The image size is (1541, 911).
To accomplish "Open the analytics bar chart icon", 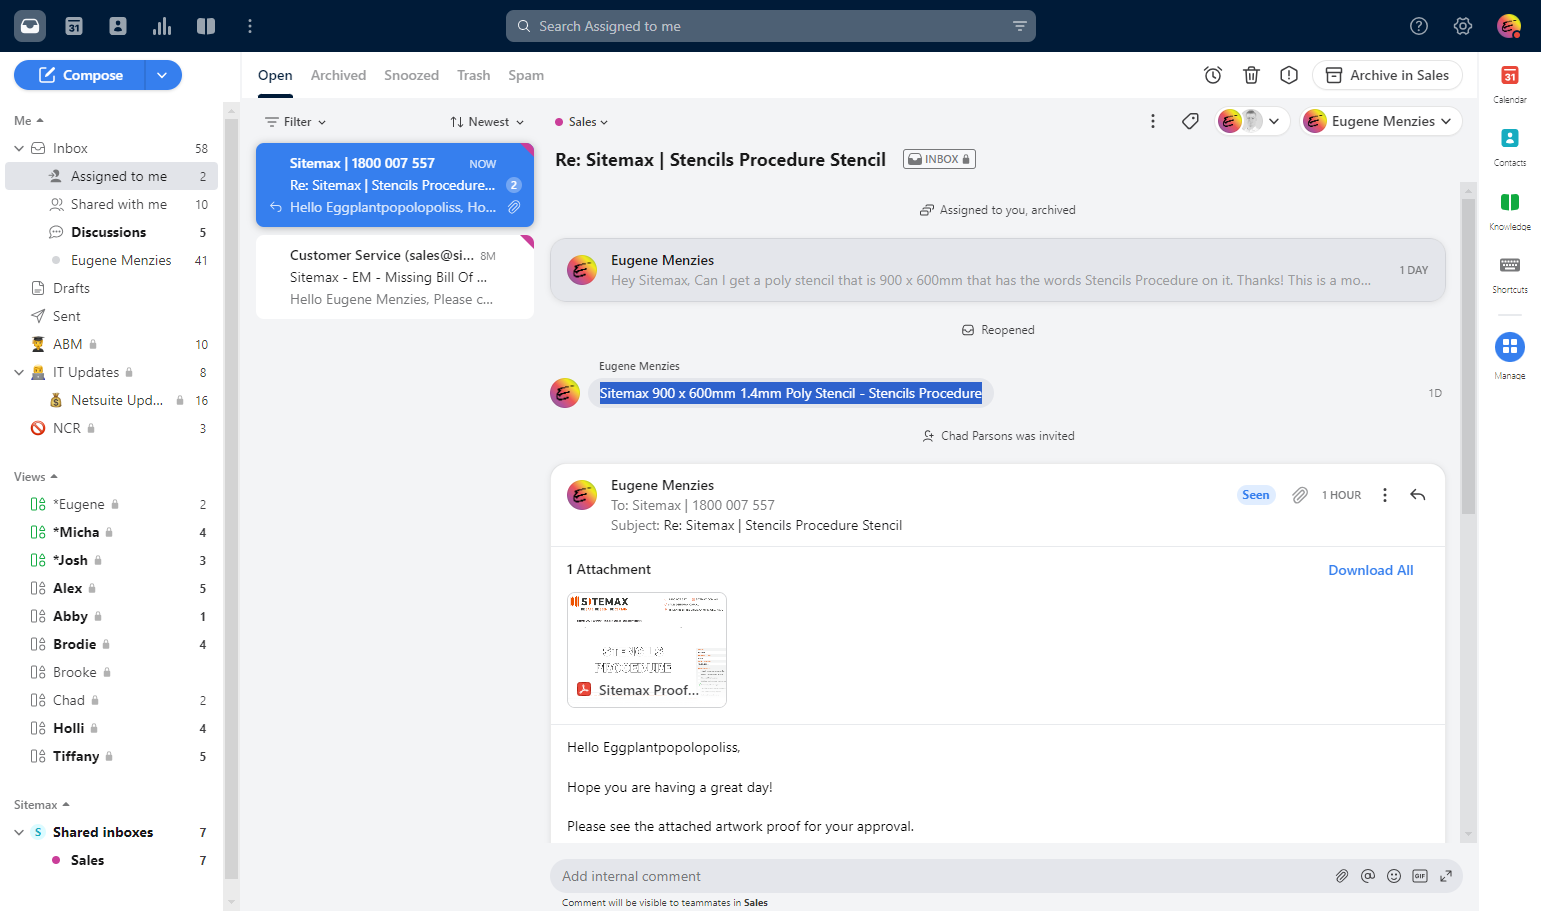I will click(x=162, y=26).
